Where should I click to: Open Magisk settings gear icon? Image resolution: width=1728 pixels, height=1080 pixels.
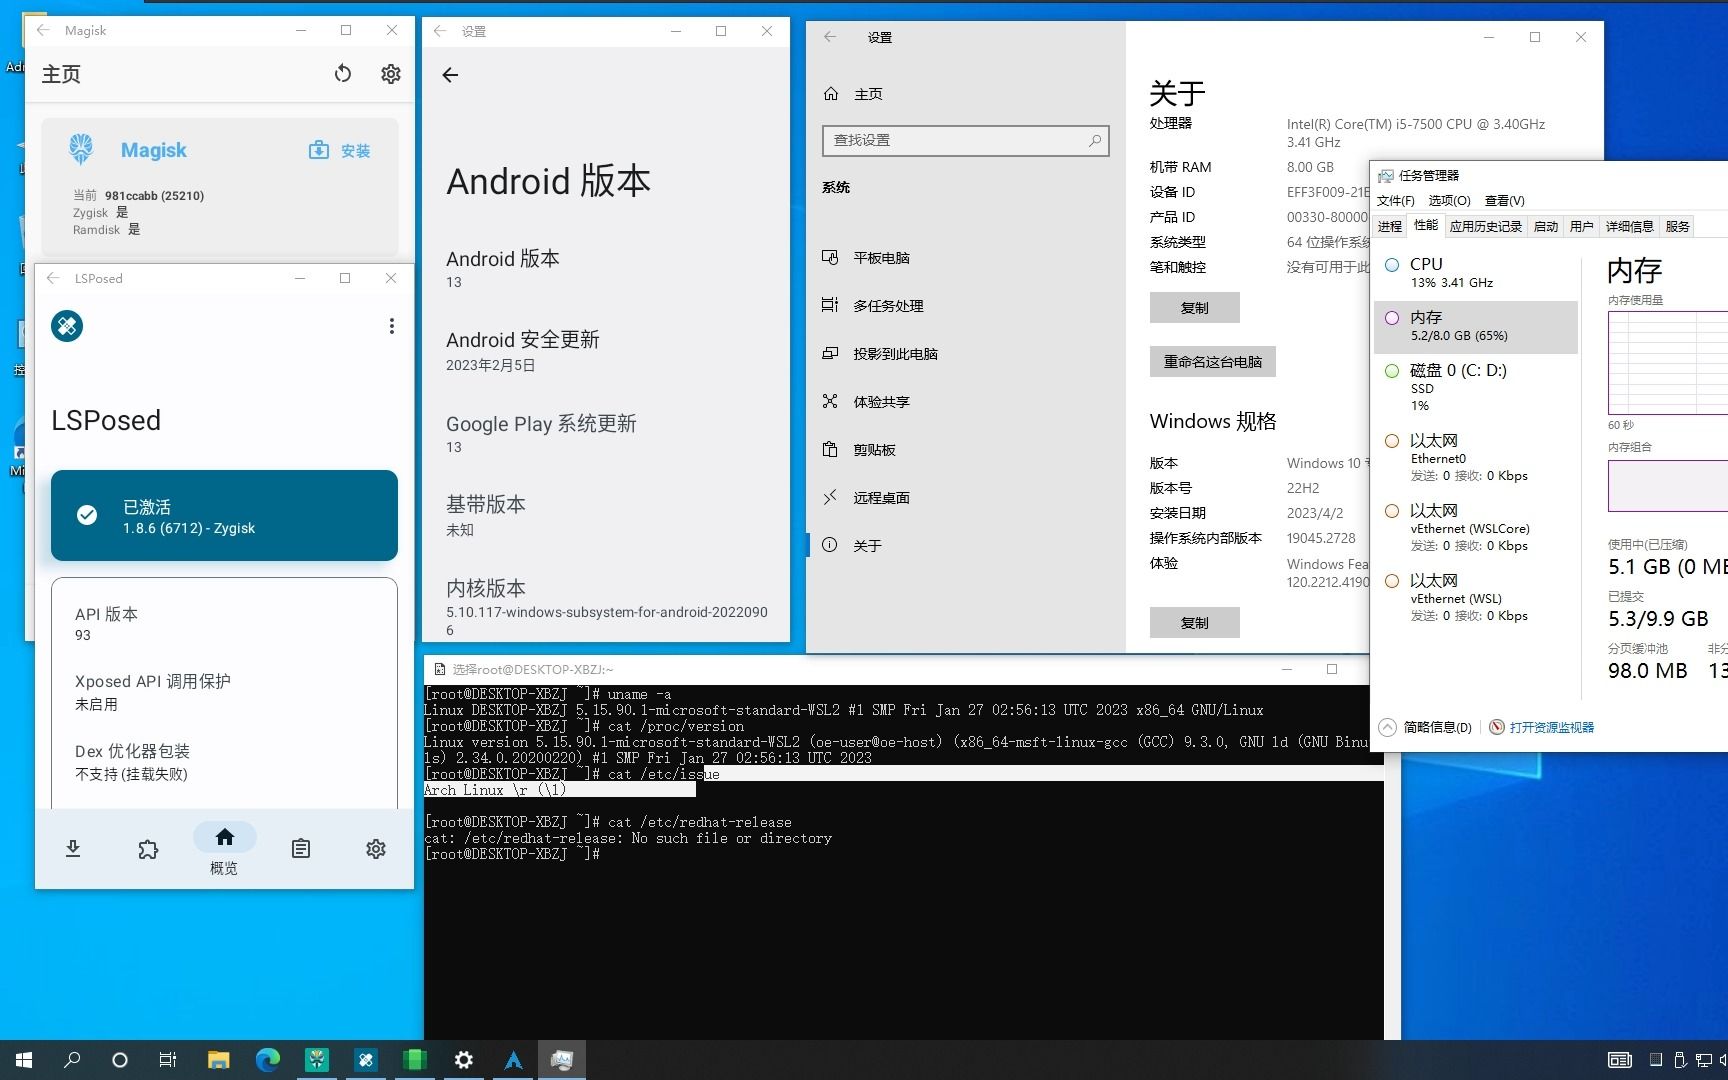391,74
